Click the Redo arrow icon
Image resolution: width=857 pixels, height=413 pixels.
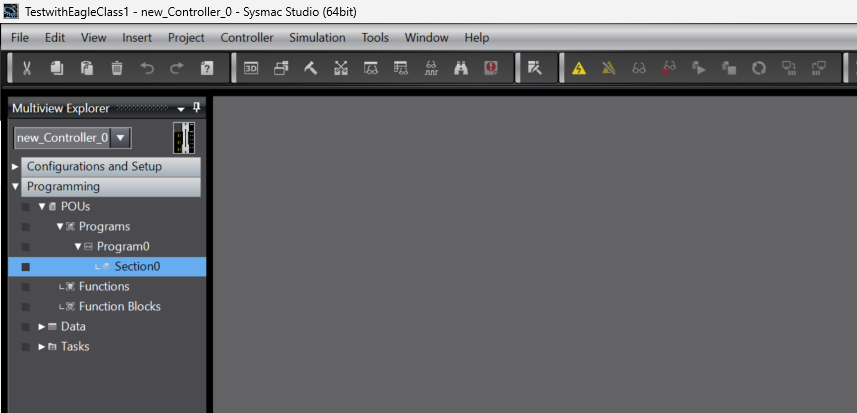[x=177, y=68]
